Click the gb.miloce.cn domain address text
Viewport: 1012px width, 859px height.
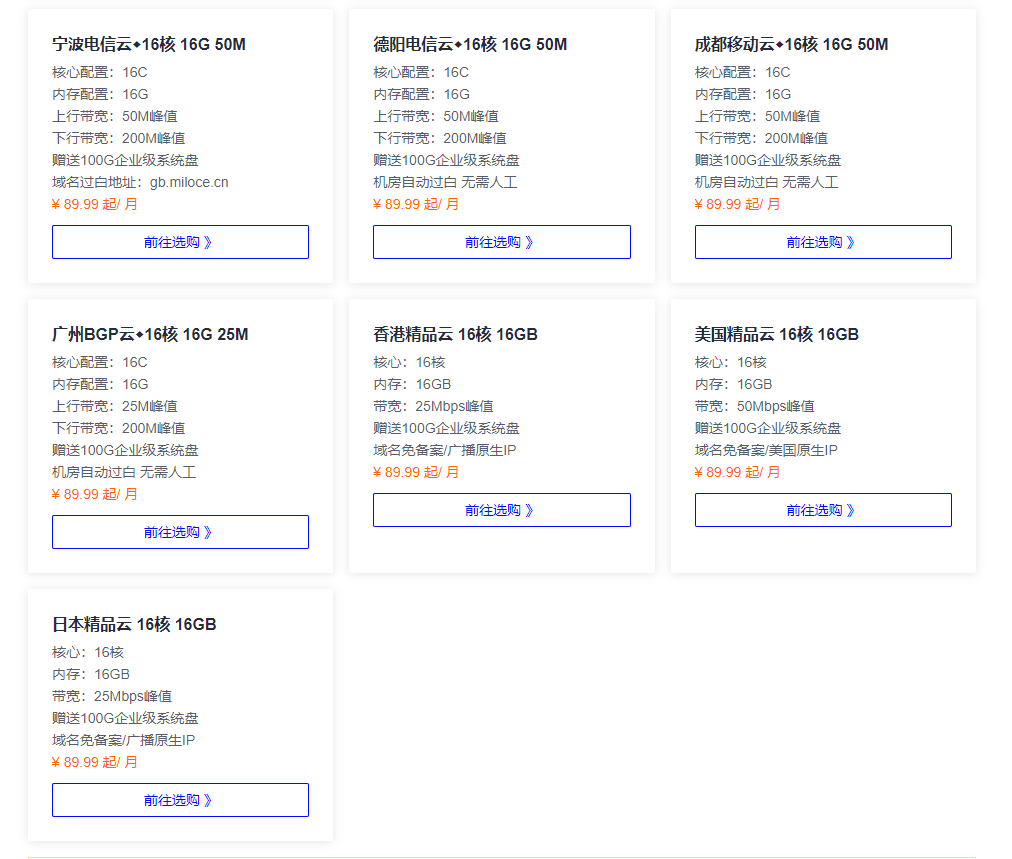point(189,182)
